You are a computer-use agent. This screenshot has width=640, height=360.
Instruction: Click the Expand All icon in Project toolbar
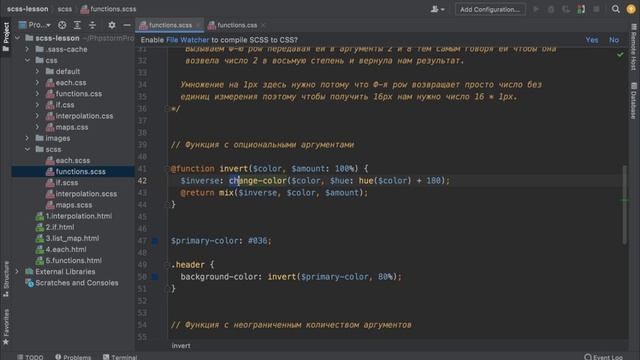pyautogui.click(x=77, y=25)
